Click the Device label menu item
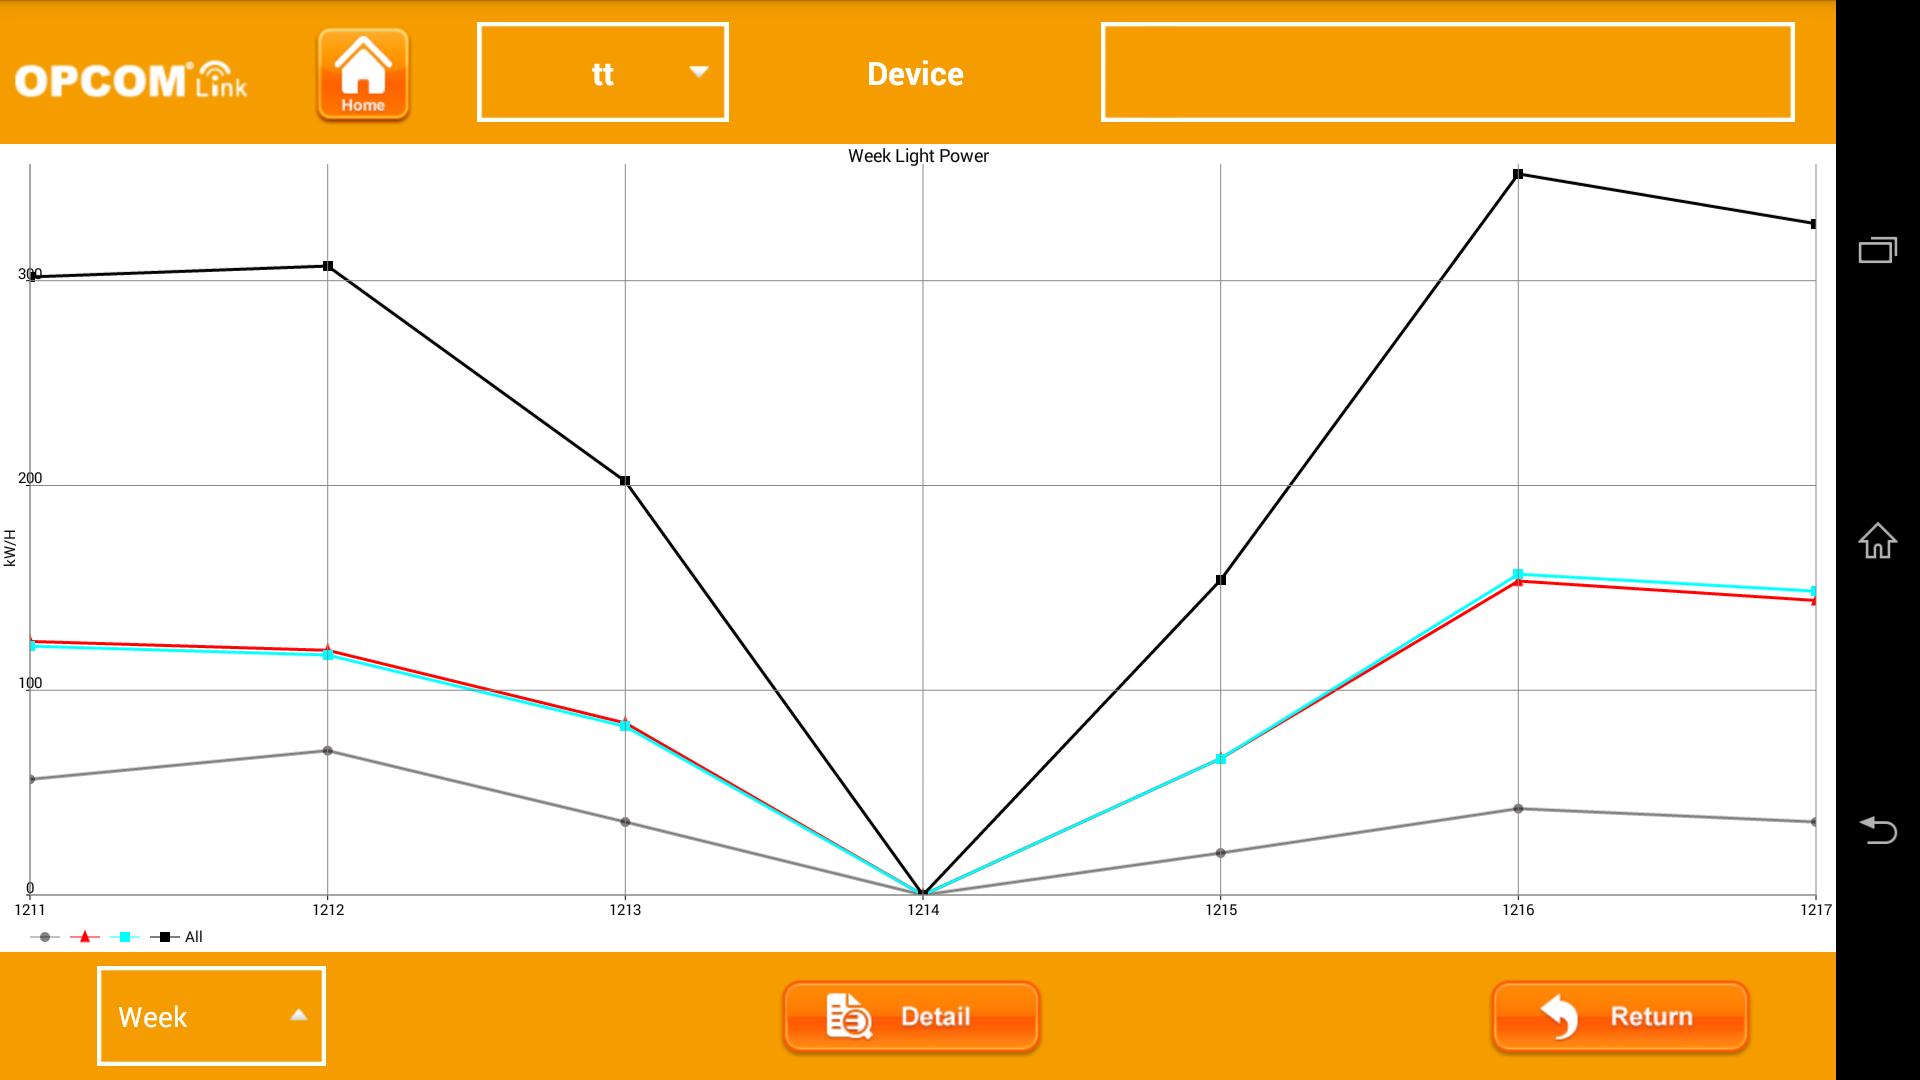The image size is (1920, 1080). point(914,73)
